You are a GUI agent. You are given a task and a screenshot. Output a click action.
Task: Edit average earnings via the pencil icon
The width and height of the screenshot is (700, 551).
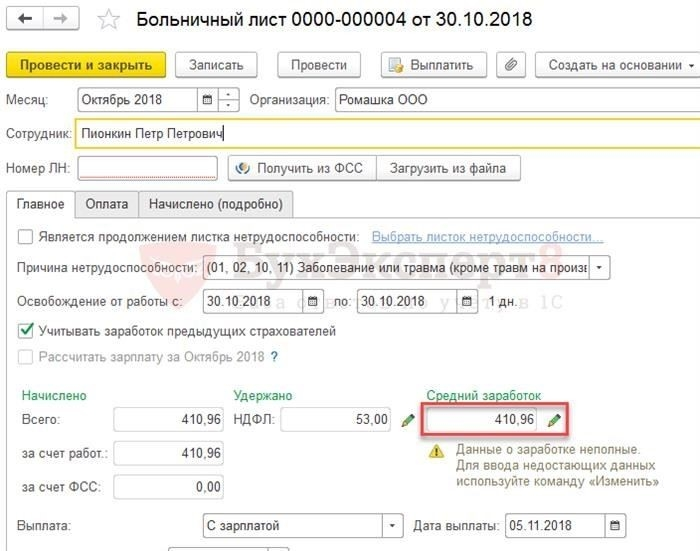click(x=554, y=420)
